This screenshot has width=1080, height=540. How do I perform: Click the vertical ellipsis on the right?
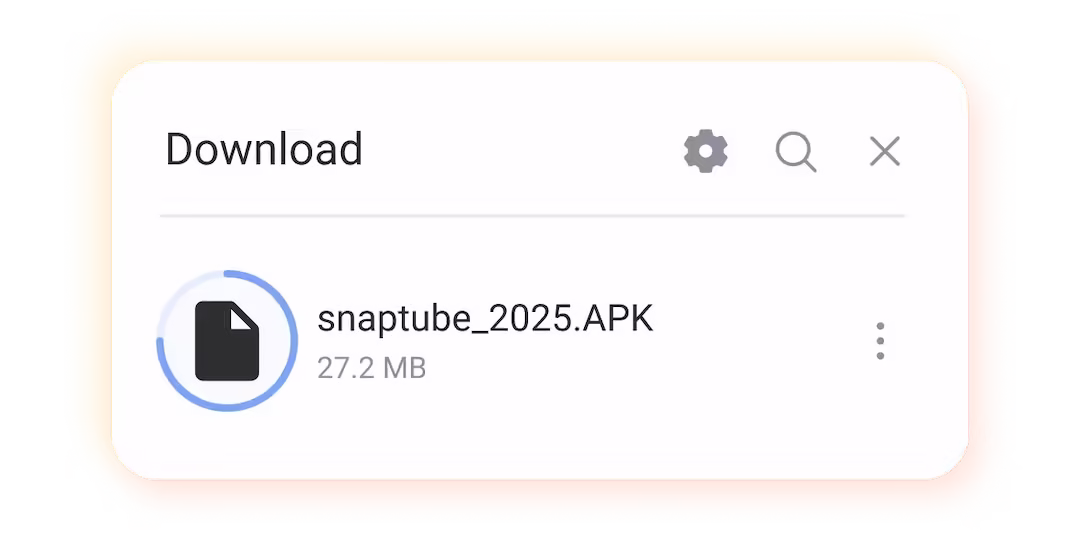pyautogui.click(x=880, y=340)
